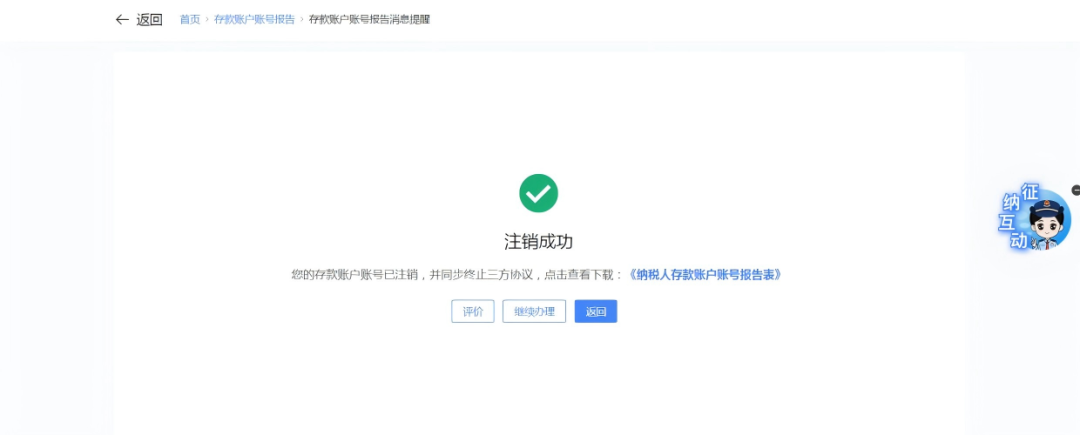Go to 首页 breadcrumb link

coord(189,19)
